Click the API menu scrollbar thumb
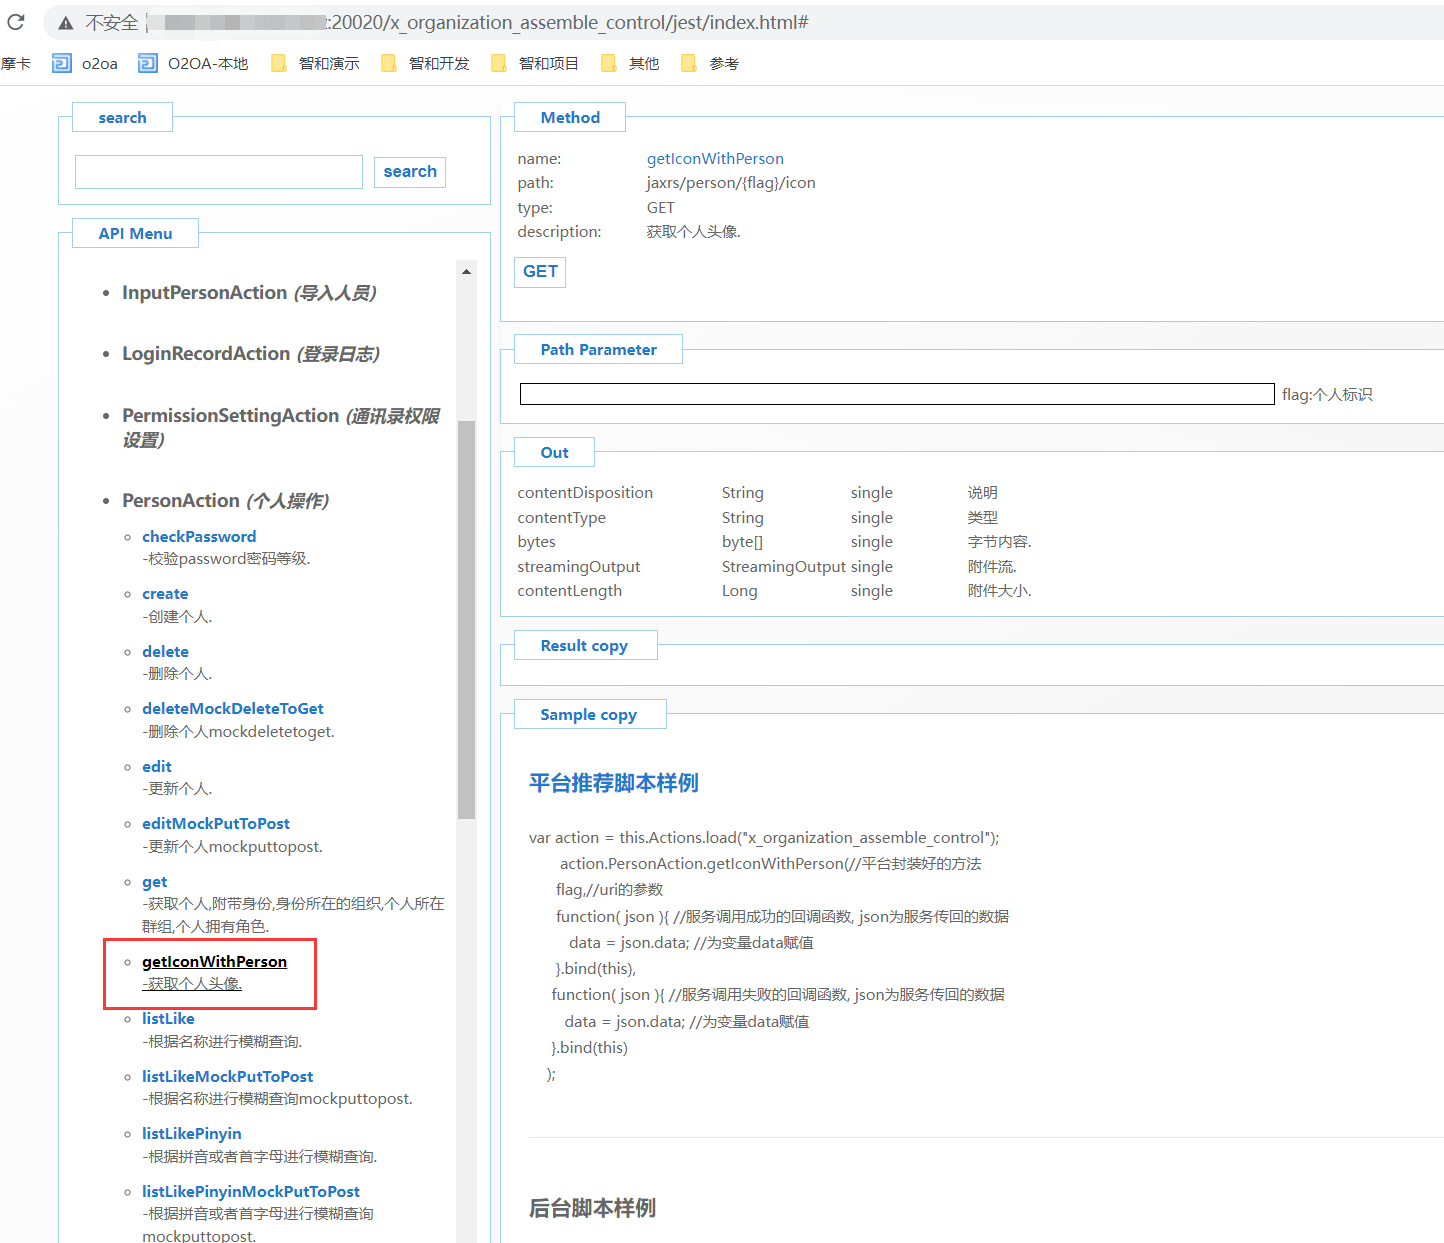 [x=466, y=620]
